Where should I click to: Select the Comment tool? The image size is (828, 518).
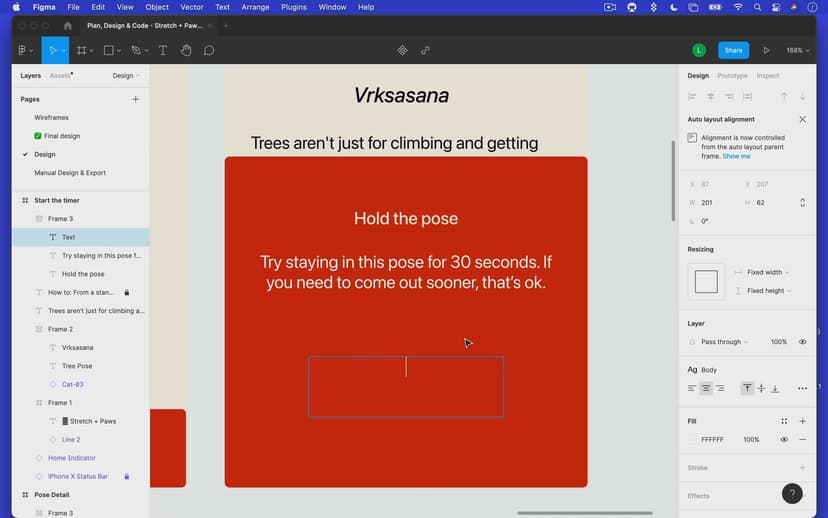tap(209, 50)
